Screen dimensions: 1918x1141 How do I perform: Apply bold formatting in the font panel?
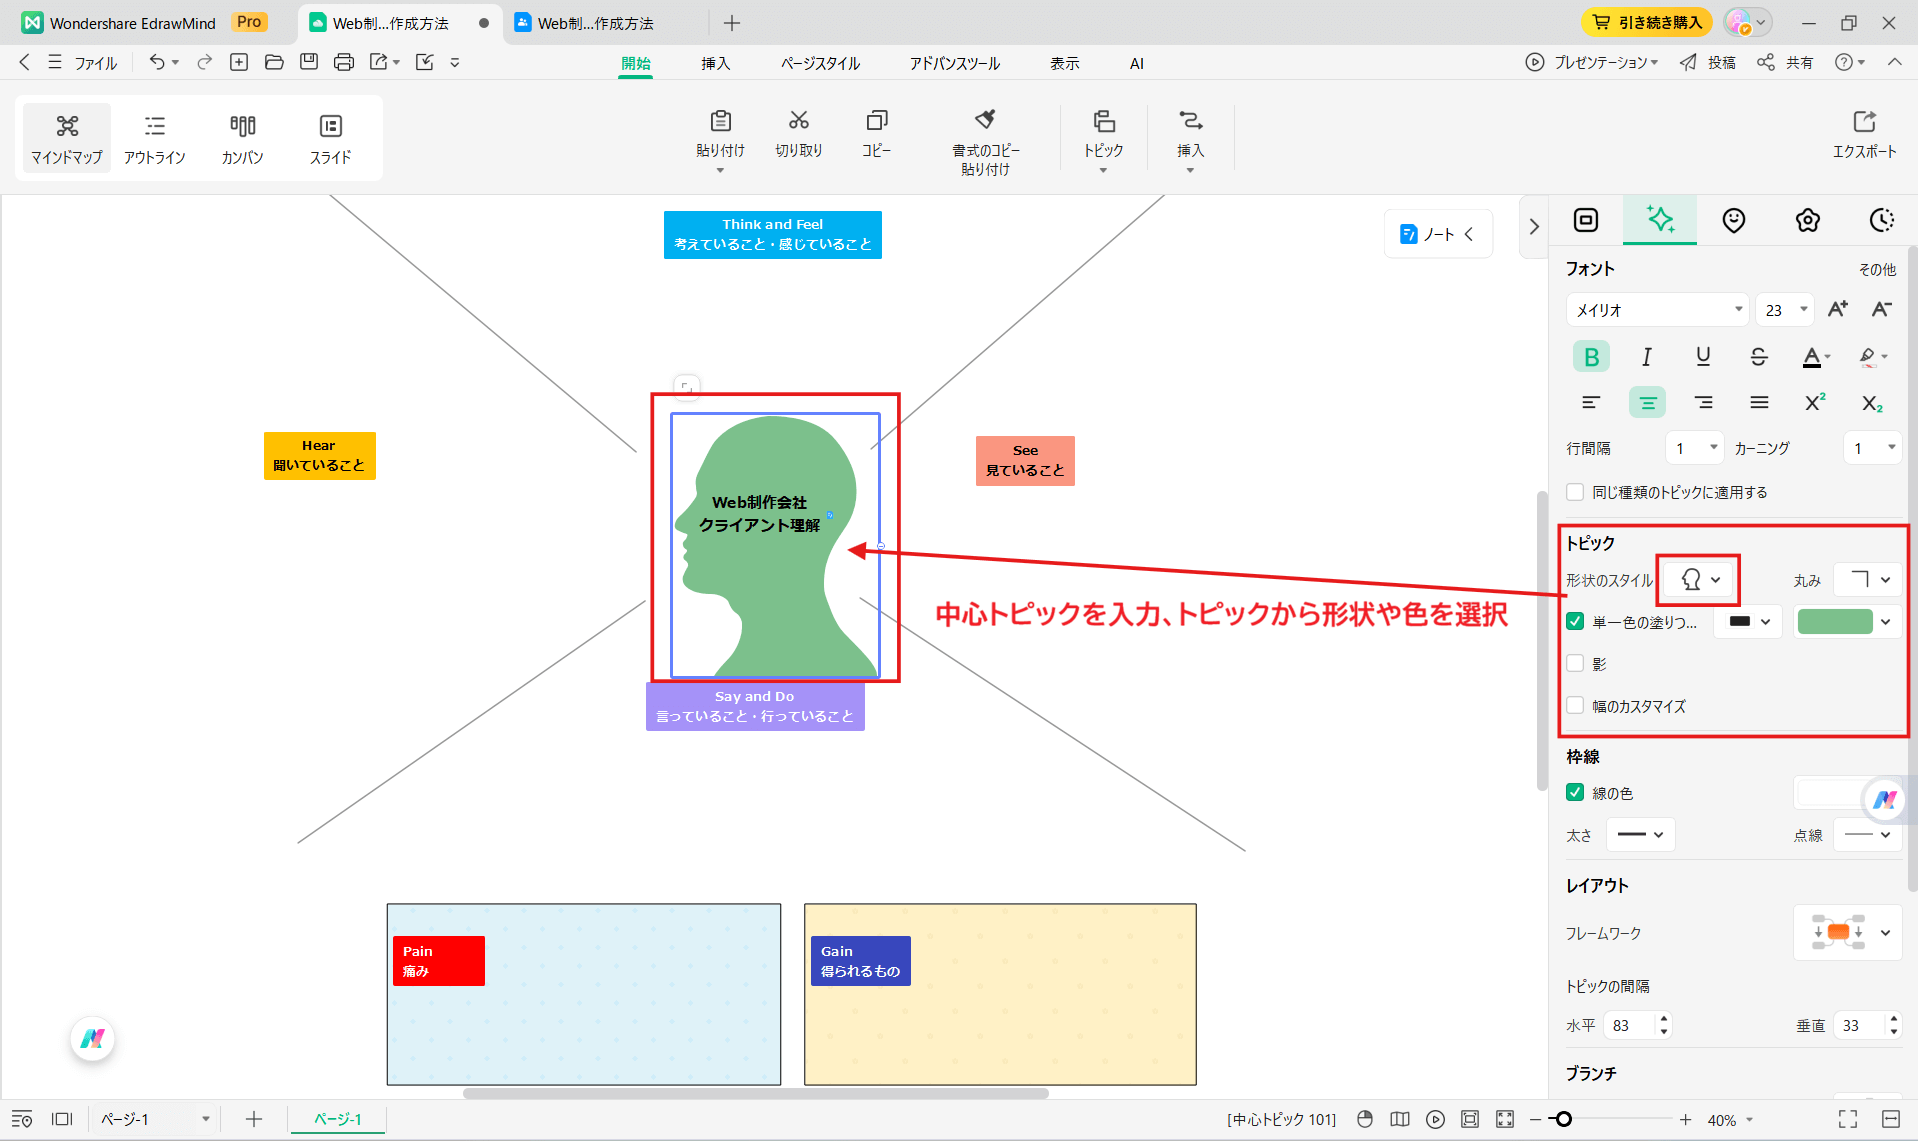[x=1590, y=356]
